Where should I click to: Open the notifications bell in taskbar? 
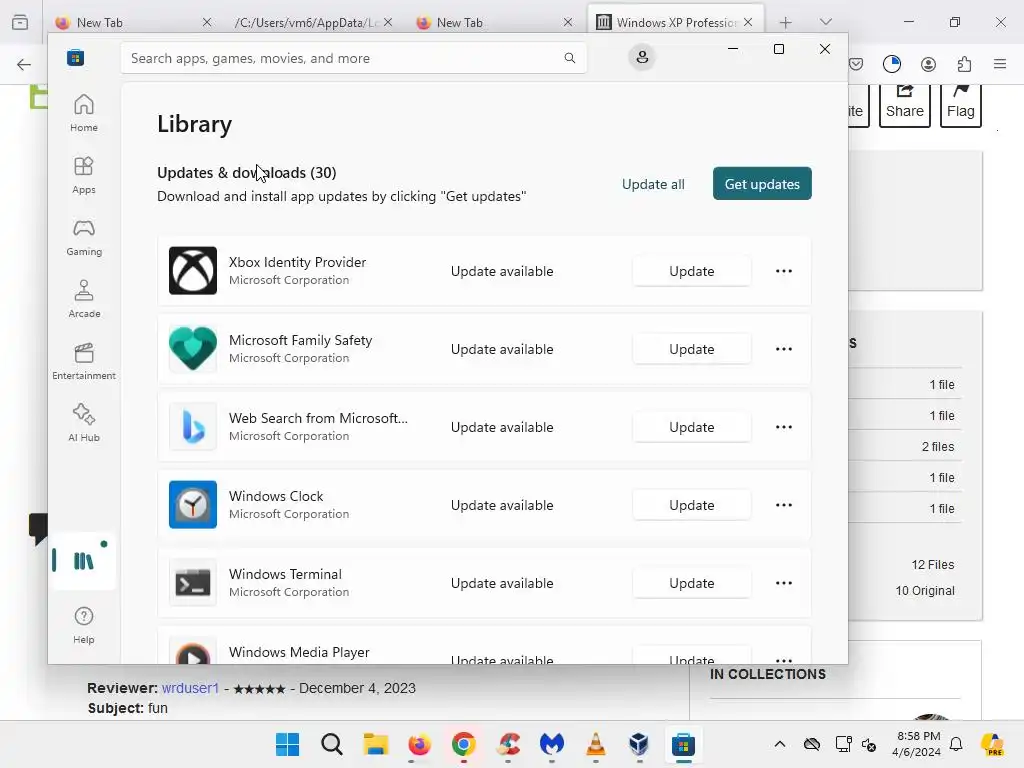(x=956, y=744)
